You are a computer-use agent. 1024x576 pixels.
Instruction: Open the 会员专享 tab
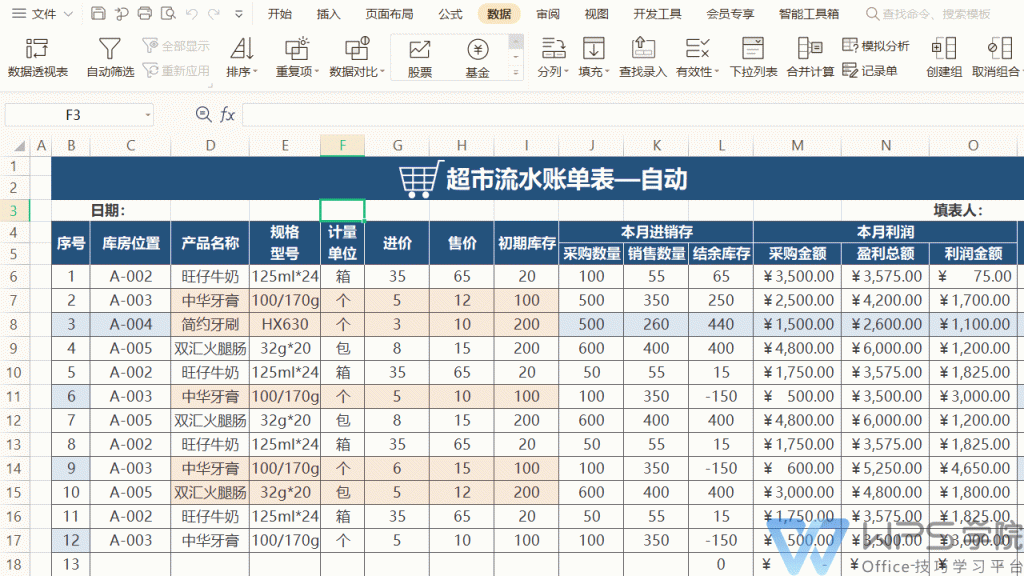(x=730, y=14)
